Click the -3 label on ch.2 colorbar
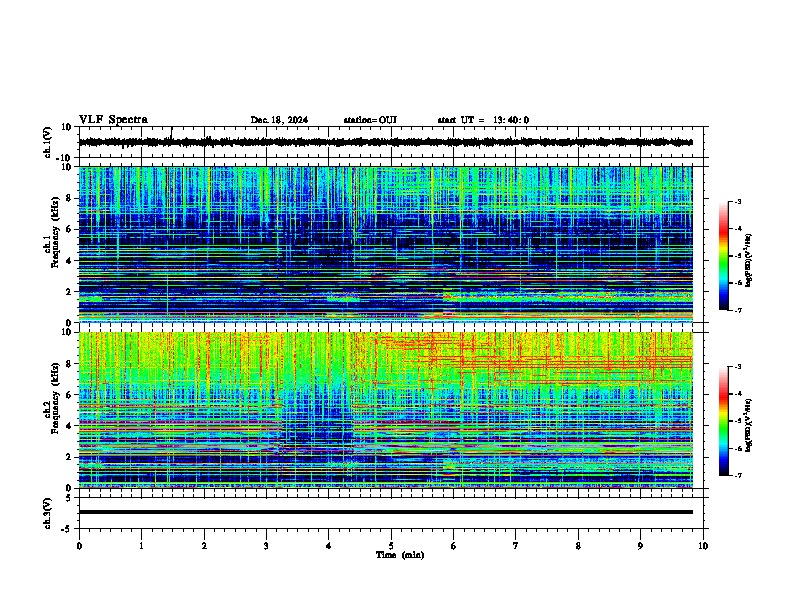The height and width of the screenshot is (612, 792). 738,367
